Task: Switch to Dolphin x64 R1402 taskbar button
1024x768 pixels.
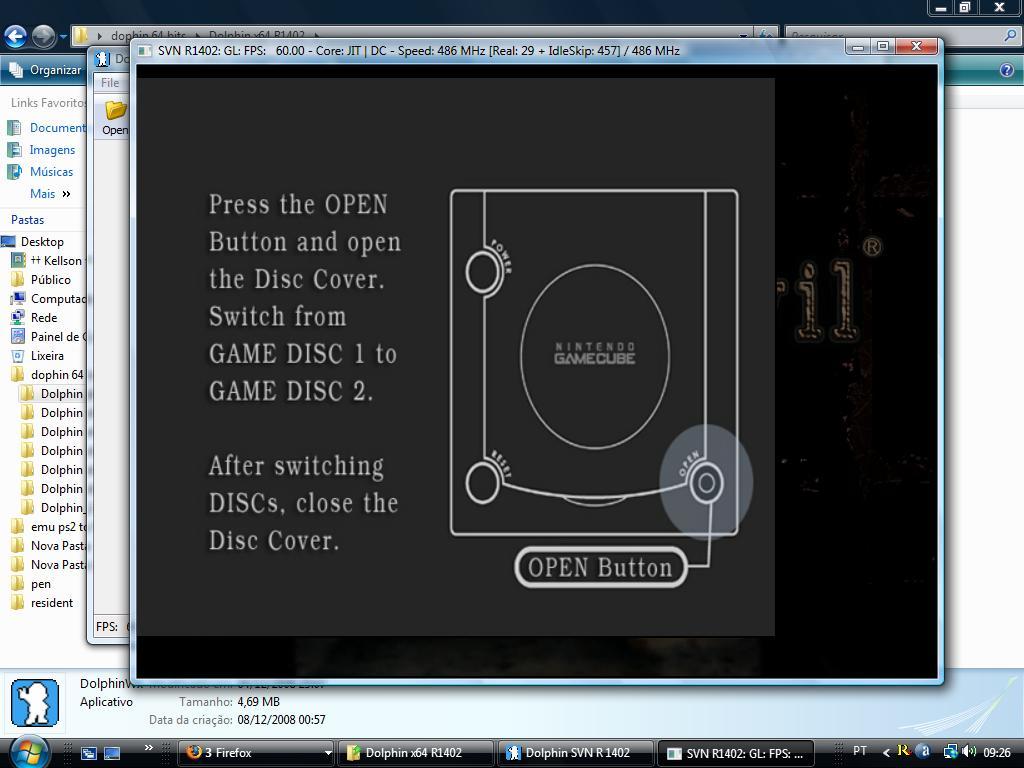Action: point(415,753)
